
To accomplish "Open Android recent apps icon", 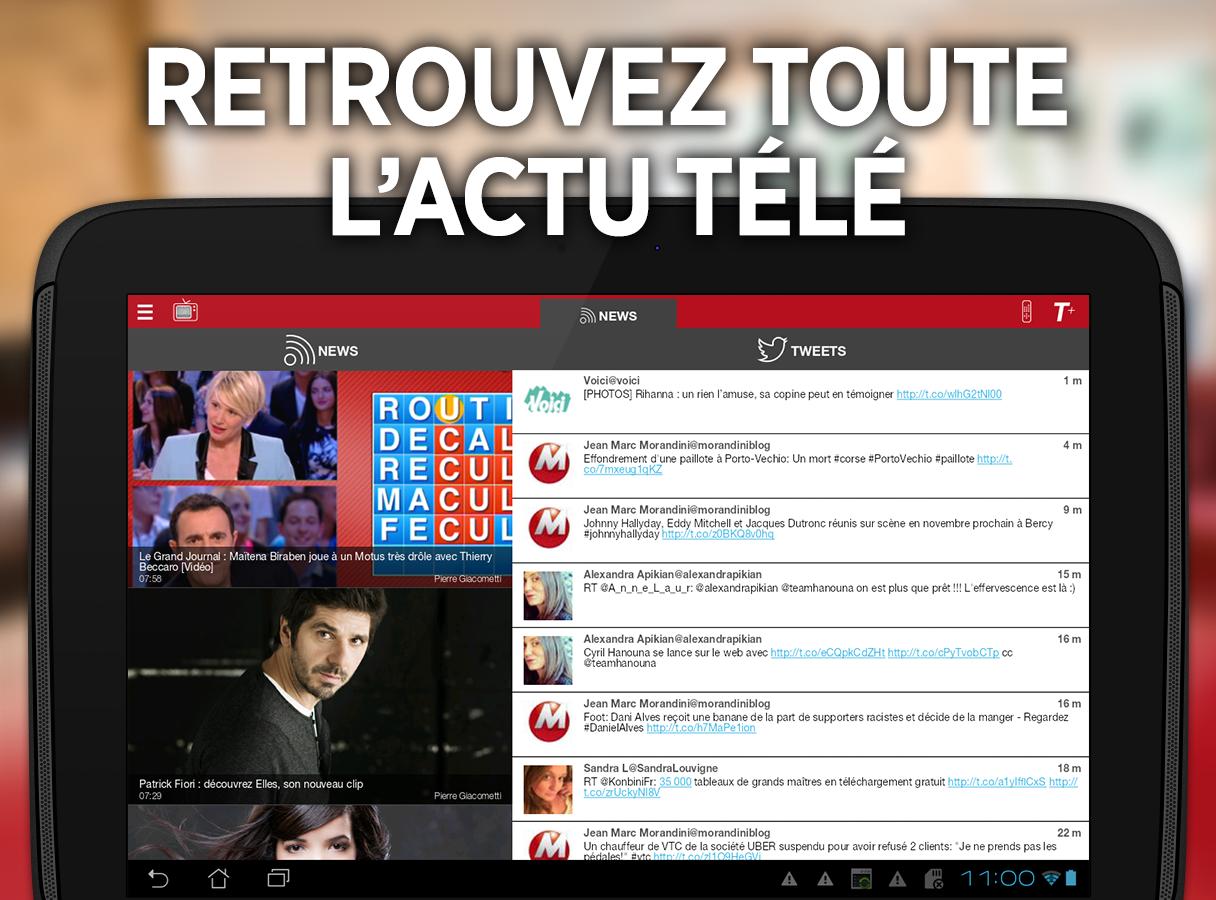I will [x=278, y=879].
